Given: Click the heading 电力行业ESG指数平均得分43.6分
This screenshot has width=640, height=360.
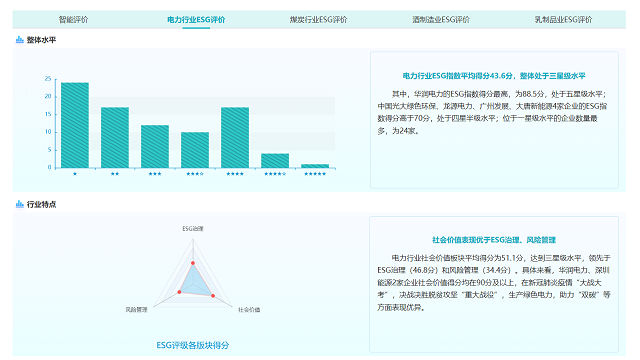Looking at the screenshot, I should 494,76.
